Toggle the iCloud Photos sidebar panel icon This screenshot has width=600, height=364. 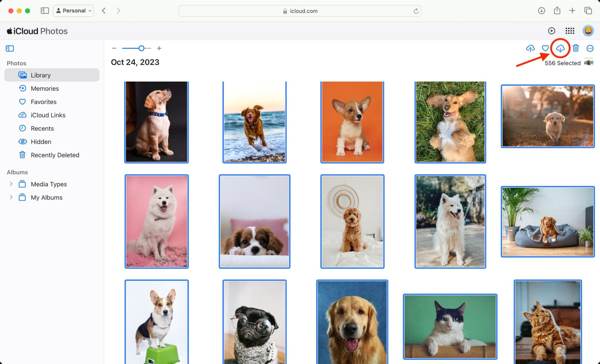[x=10, y=48]
